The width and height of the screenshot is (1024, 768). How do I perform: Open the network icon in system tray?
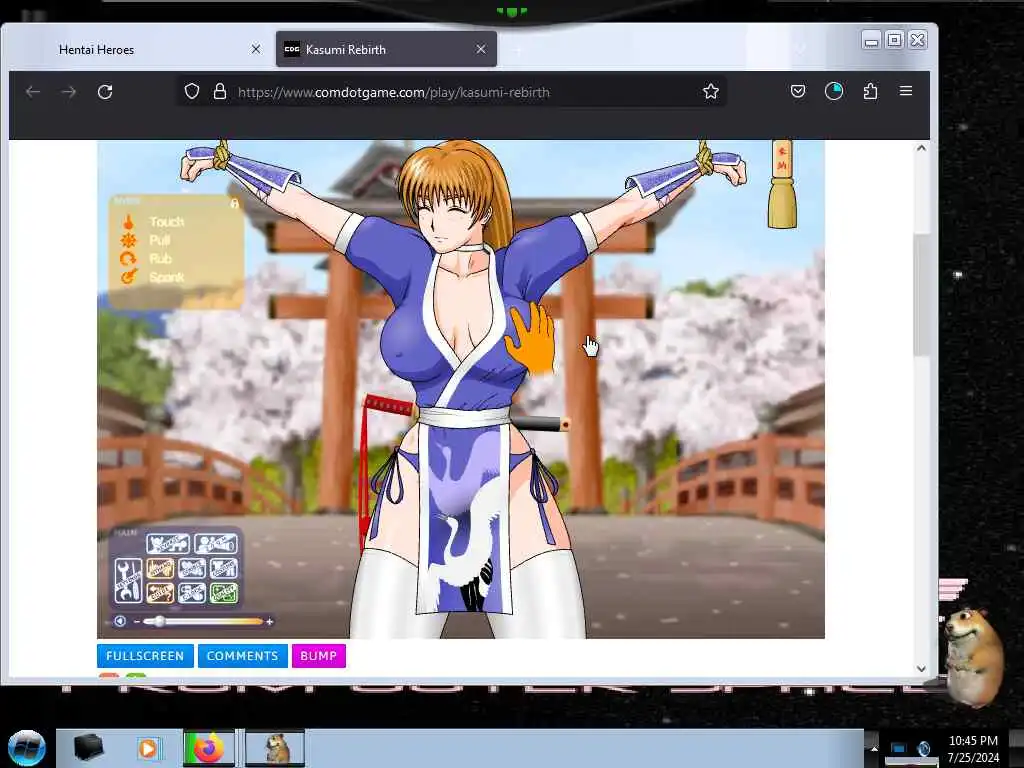coord(899,748)
